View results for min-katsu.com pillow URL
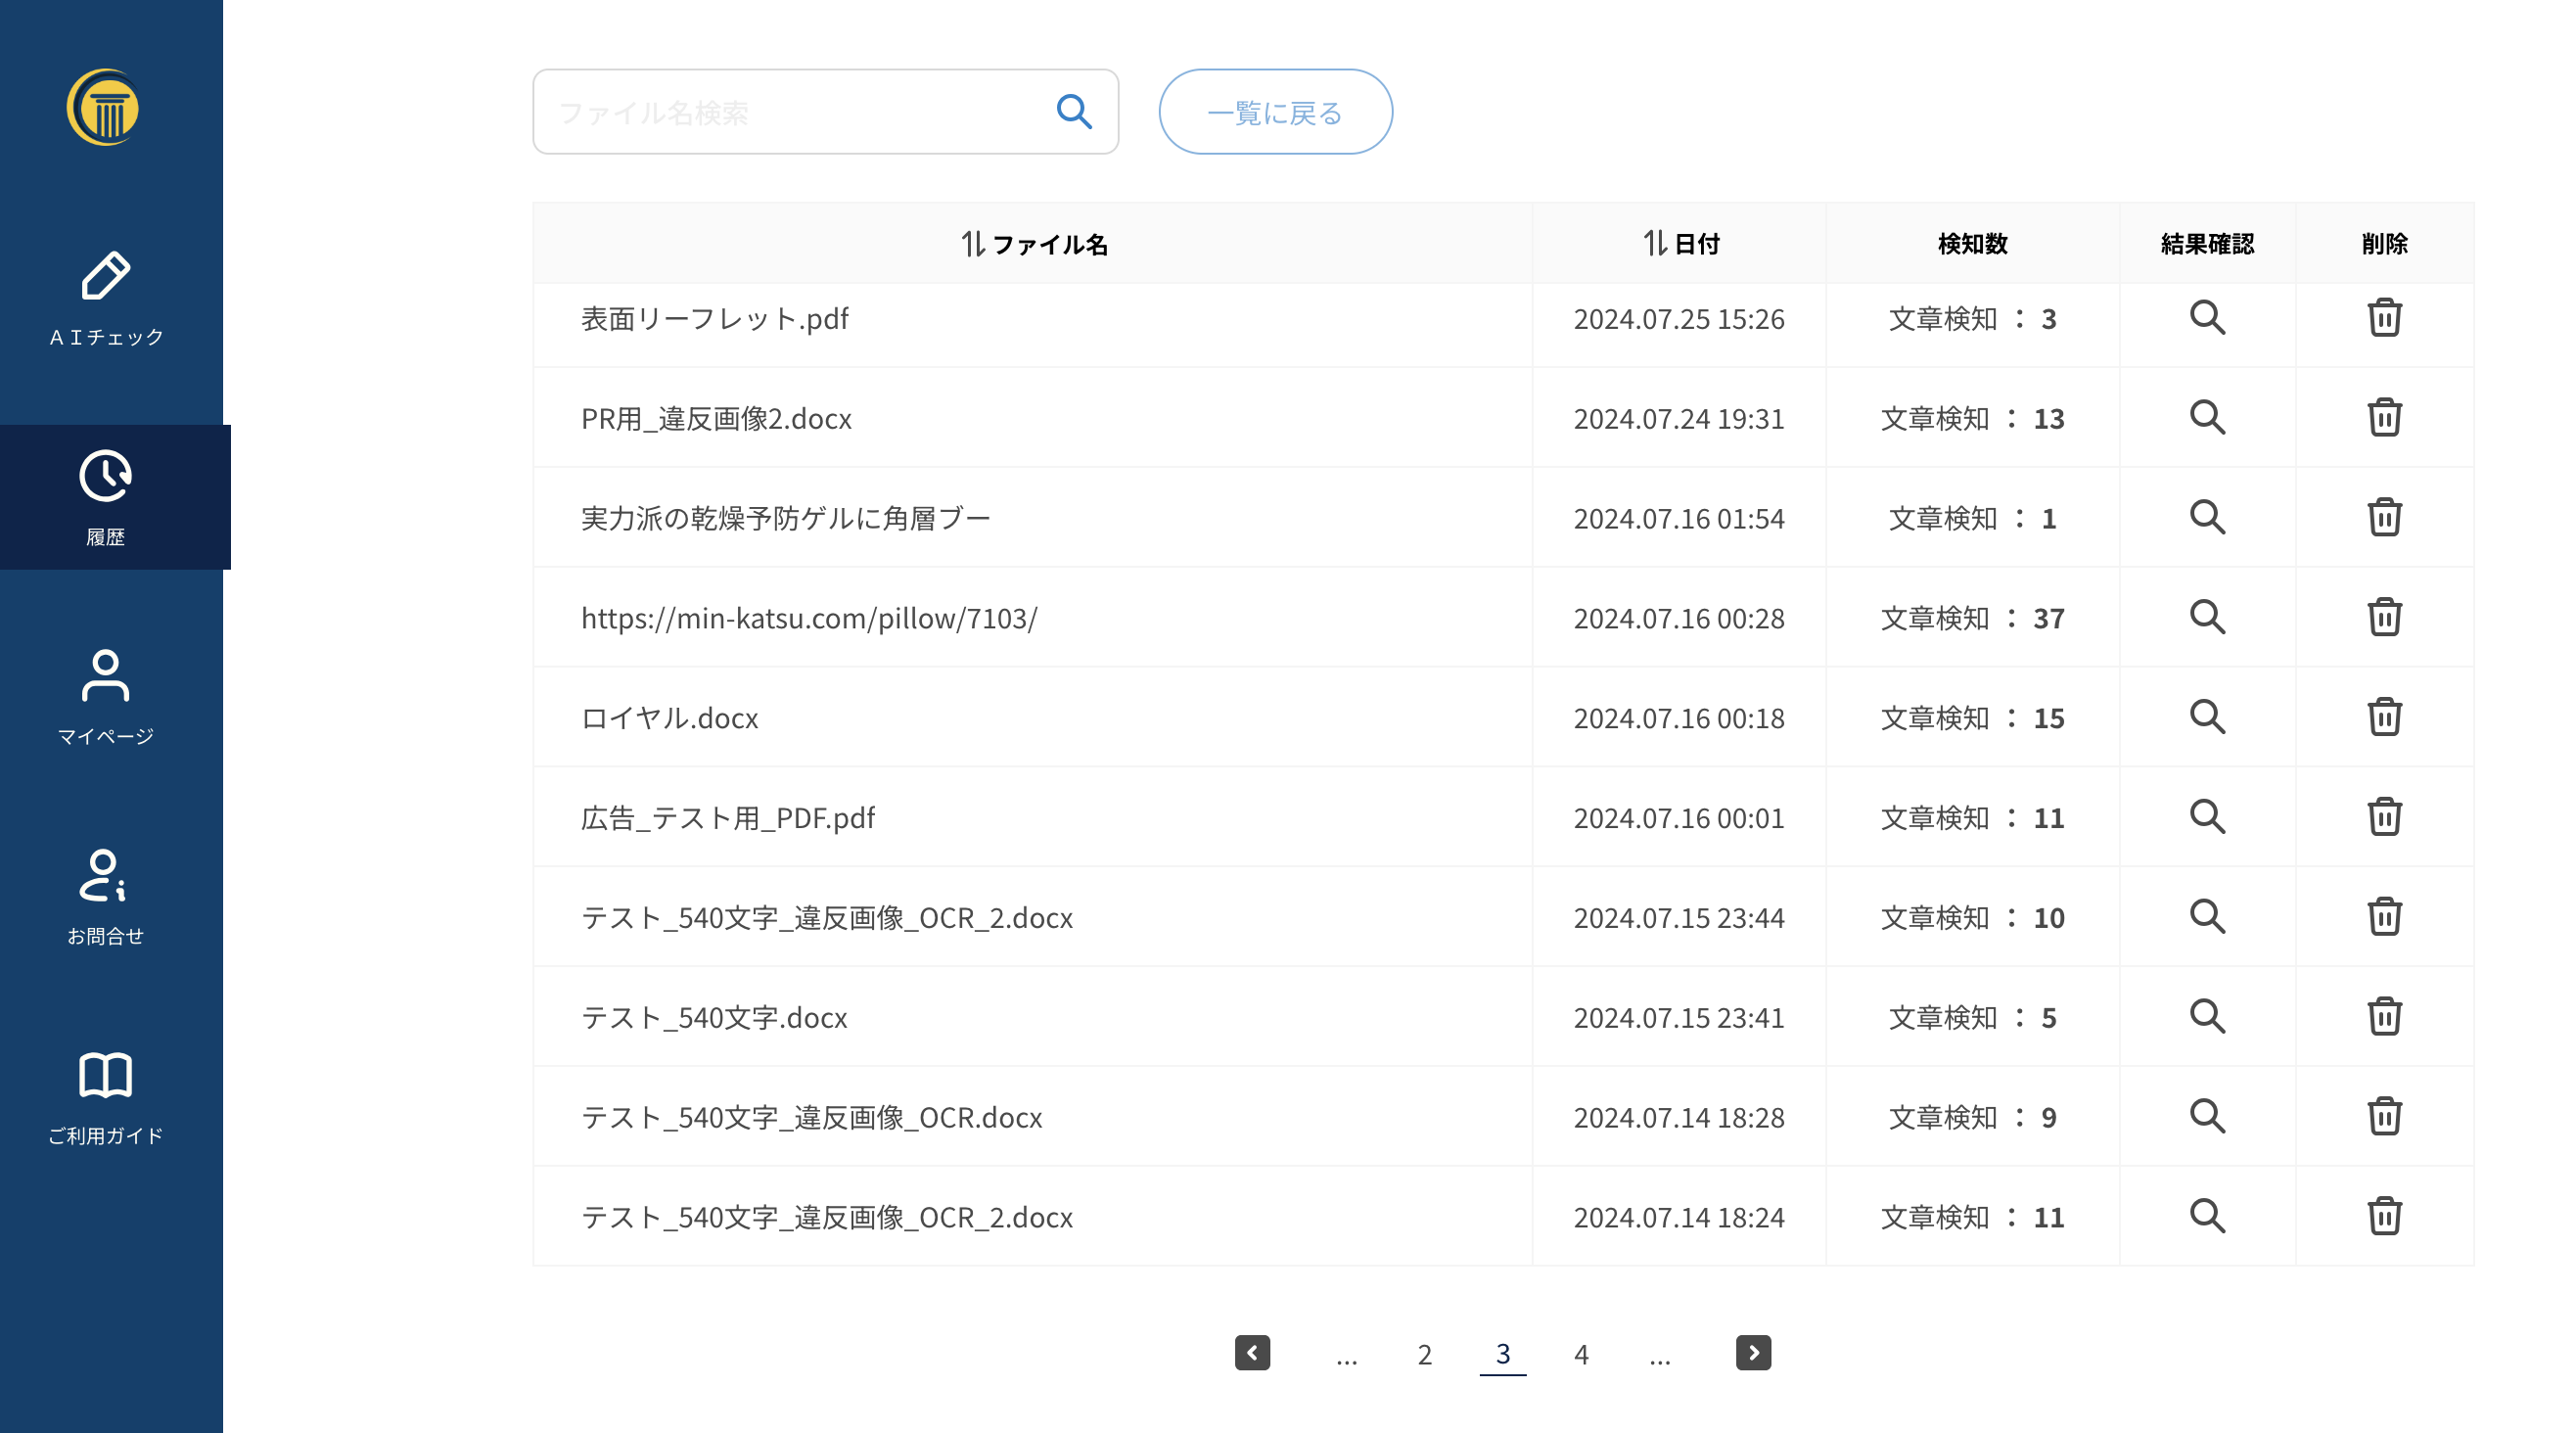This screenshot has height=1433, width=2576. (x=2207, y=617)
